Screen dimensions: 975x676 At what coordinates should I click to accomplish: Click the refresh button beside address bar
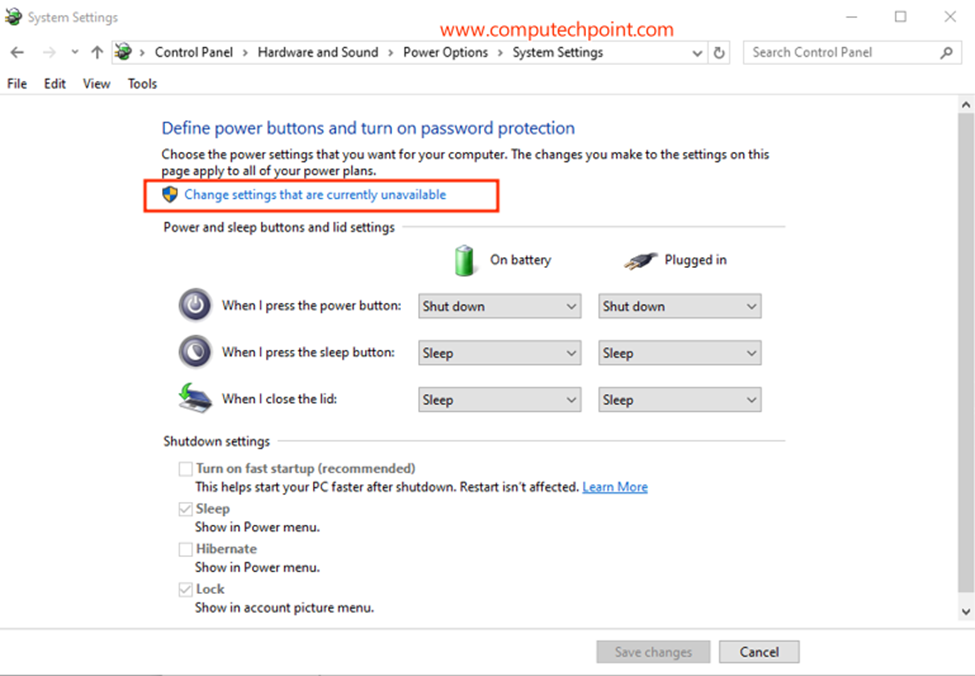(719, 53)
